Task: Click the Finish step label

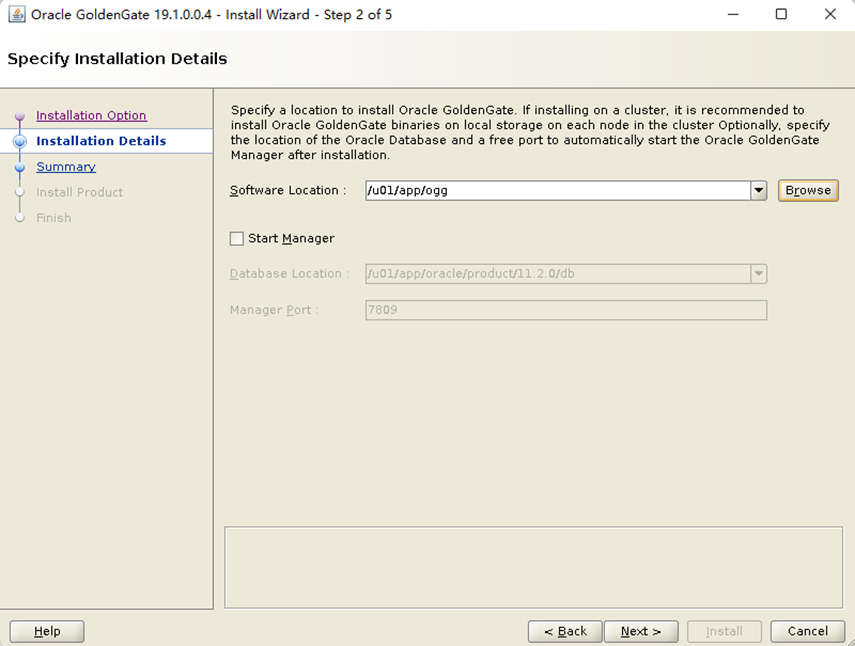Action: pos(53,218)
